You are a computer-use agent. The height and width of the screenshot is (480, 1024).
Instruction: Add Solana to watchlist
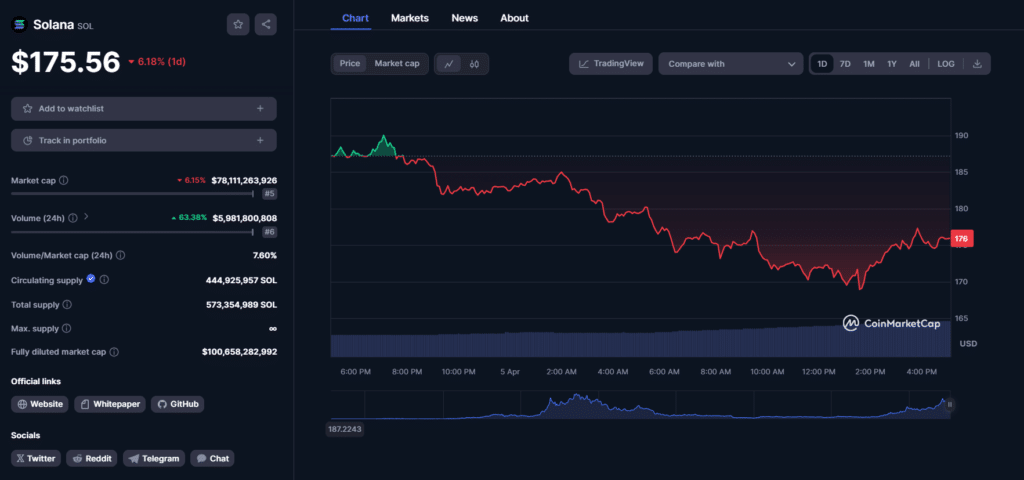(144, 108)
